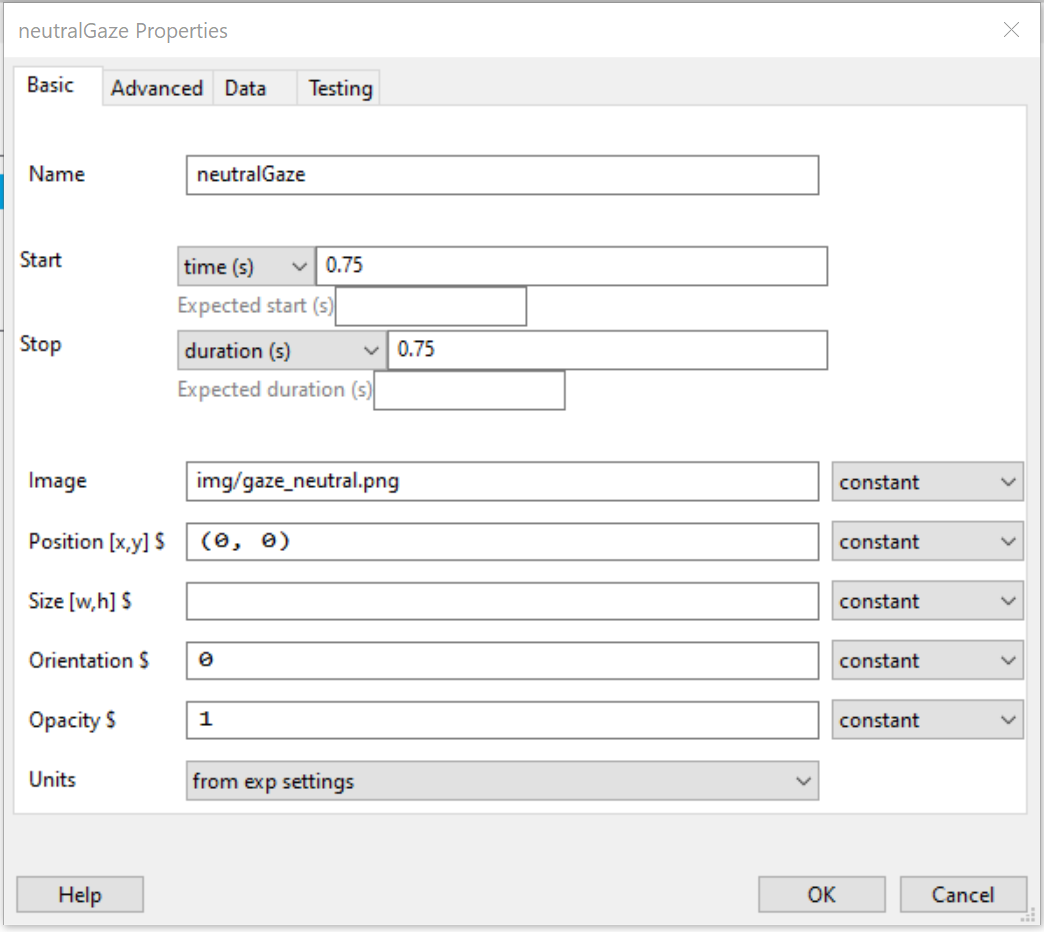
Task: Click the Expected start input box
Action: [x=430, y=306]
